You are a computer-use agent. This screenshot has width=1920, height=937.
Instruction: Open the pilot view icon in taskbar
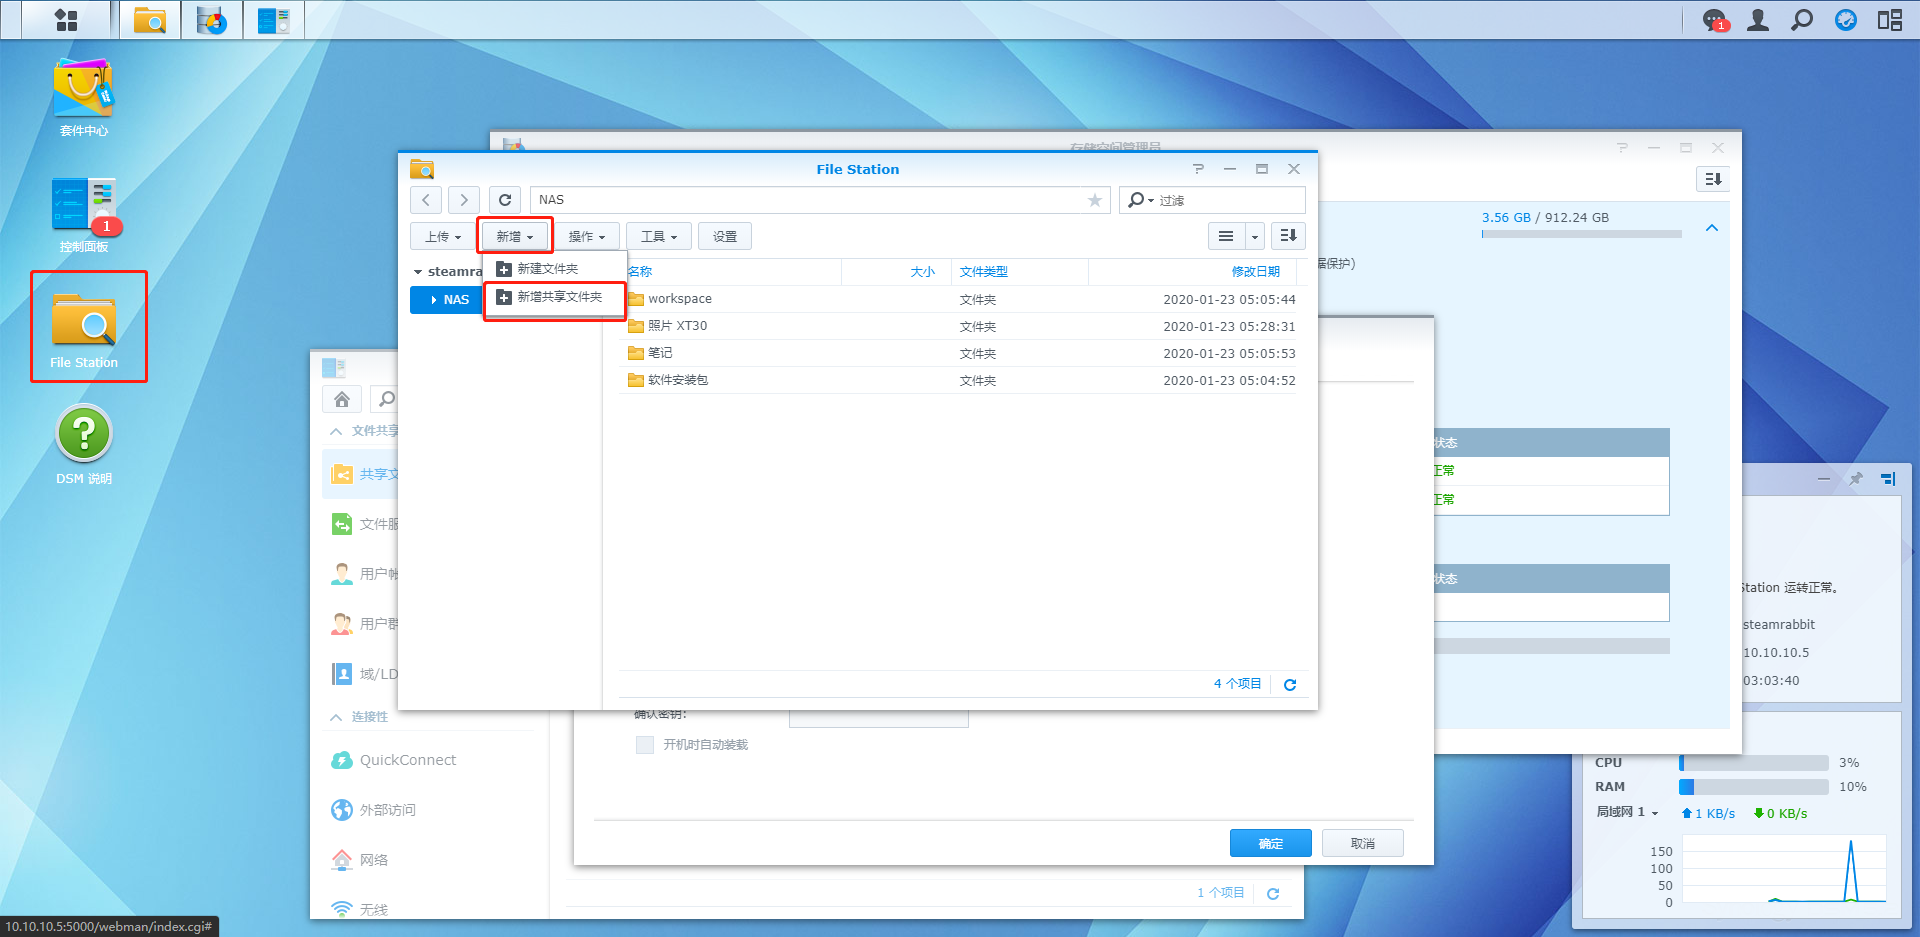click(1846, 20)
